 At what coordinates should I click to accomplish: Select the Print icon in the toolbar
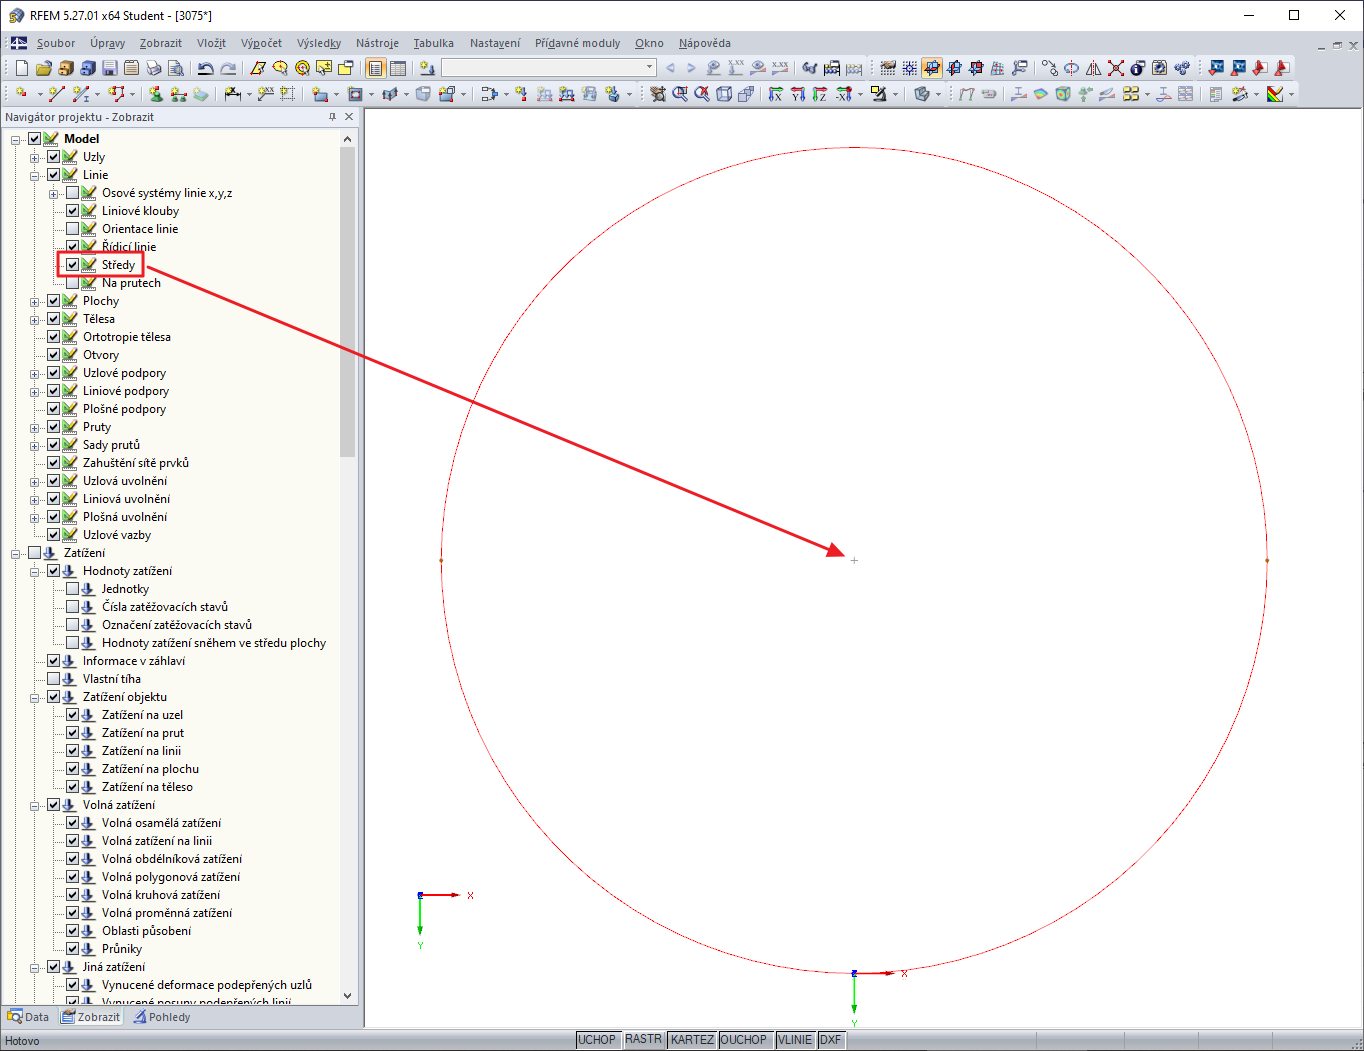(x=155, y=67)
